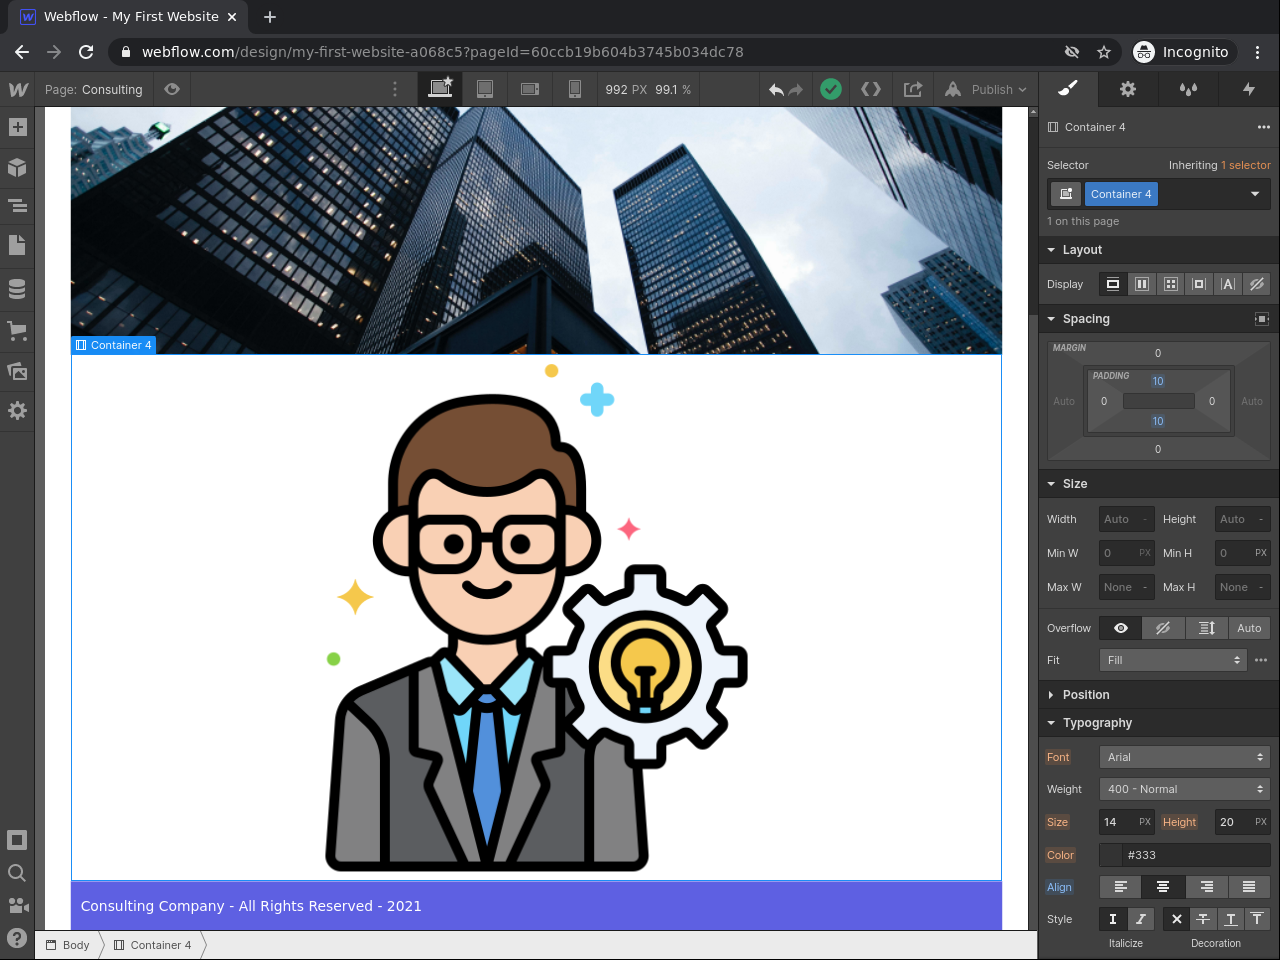Click the Container 4 selector tag
Viewport: 1280px width, 960px height.
(x=1121, y=194)
